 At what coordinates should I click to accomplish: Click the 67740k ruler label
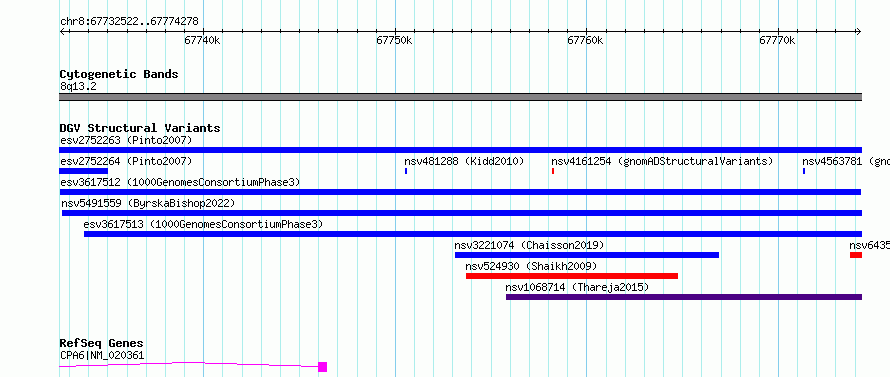(x=202, y=41)
